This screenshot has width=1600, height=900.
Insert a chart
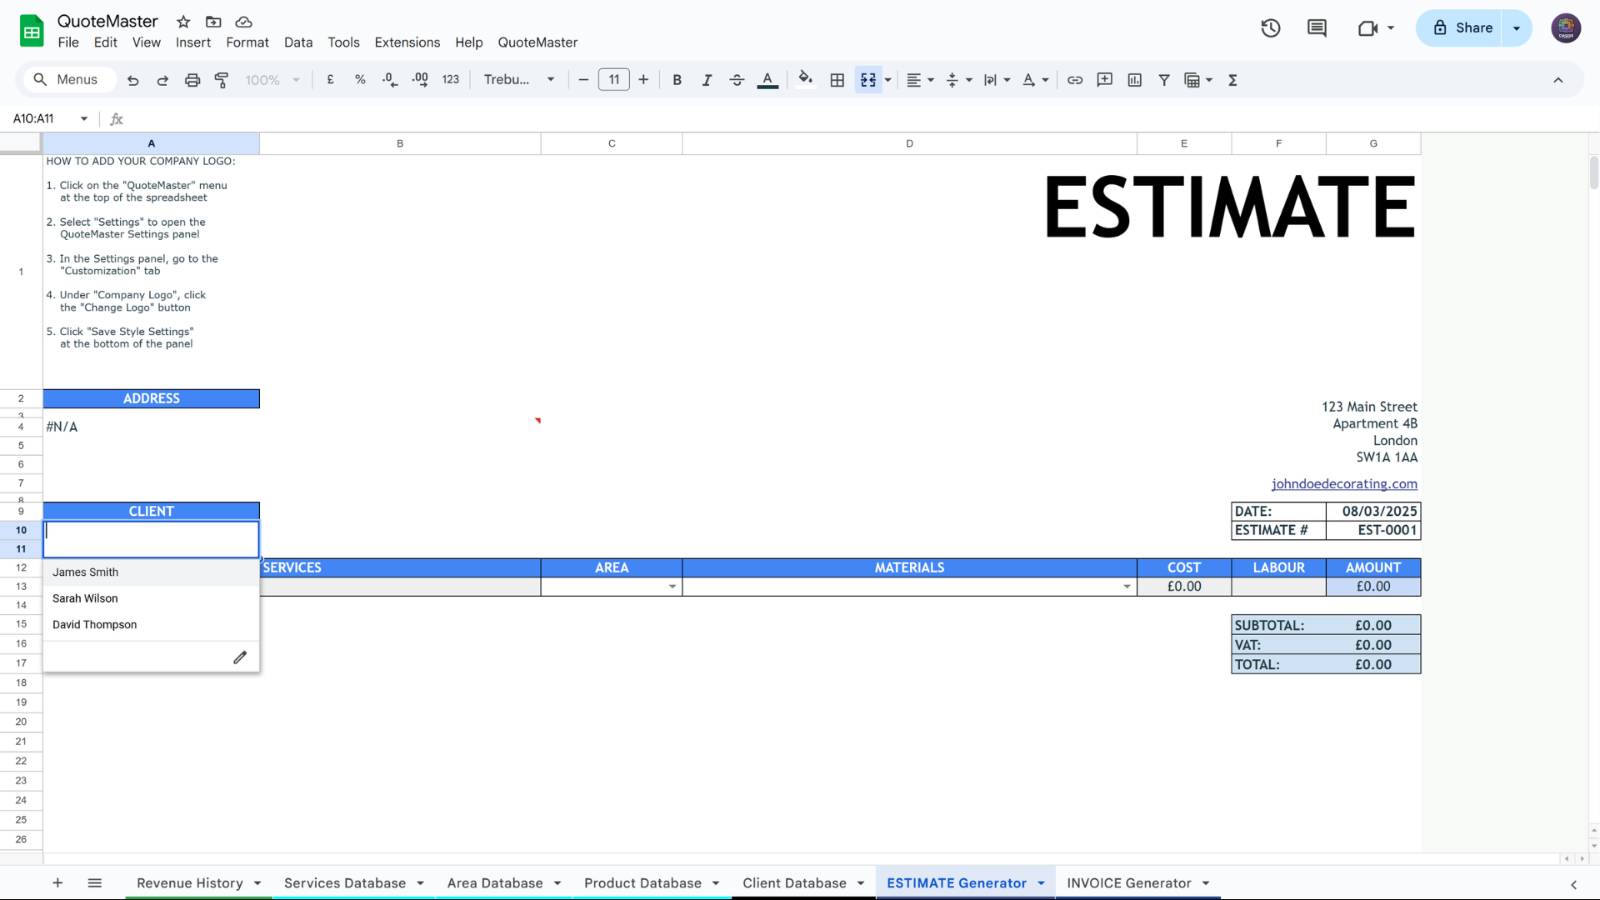pos(1134,80)
